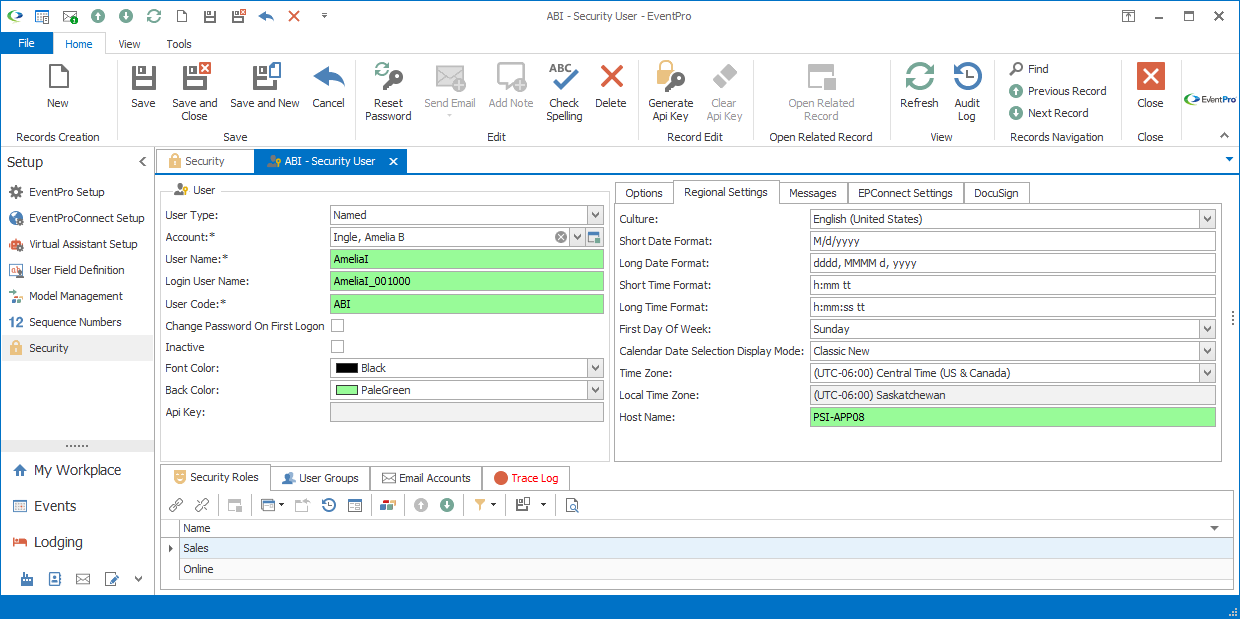Screen dimensions: 1240x619
Task: Clear the Account field value
Action: [x=561, y=237]
